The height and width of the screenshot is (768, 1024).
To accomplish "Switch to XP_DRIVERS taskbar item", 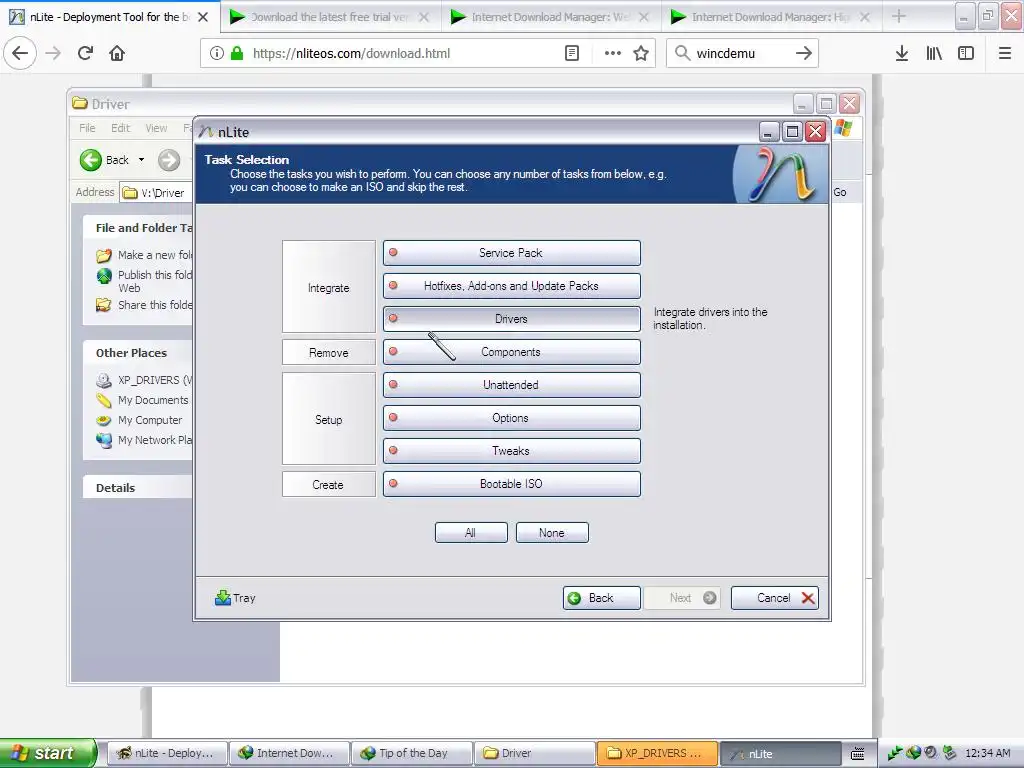I will (657, 754).
